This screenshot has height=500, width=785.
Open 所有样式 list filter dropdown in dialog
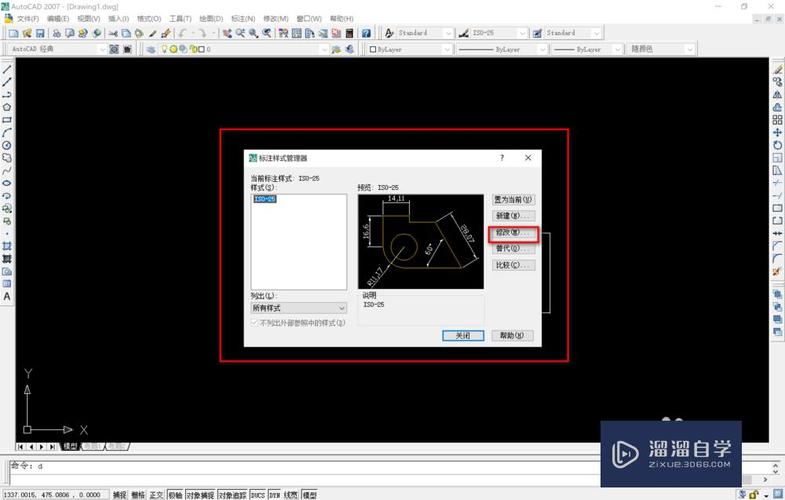click(x=299, y=308)
